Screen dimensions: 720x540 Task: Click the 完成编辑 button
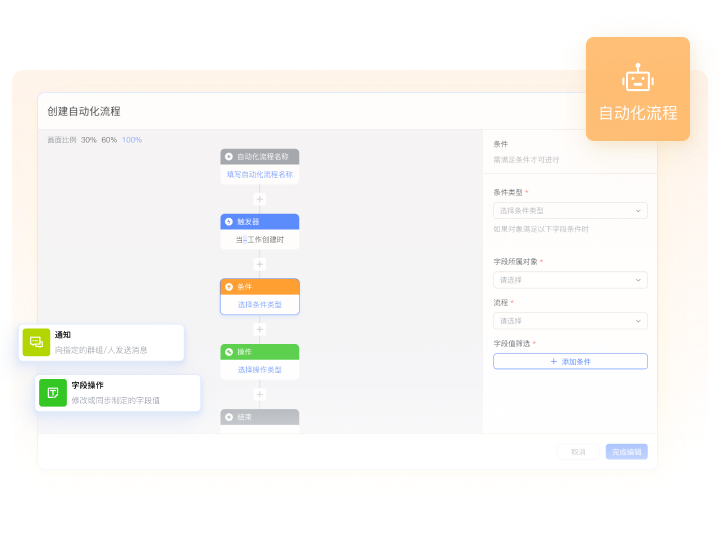tap(627, 452)
